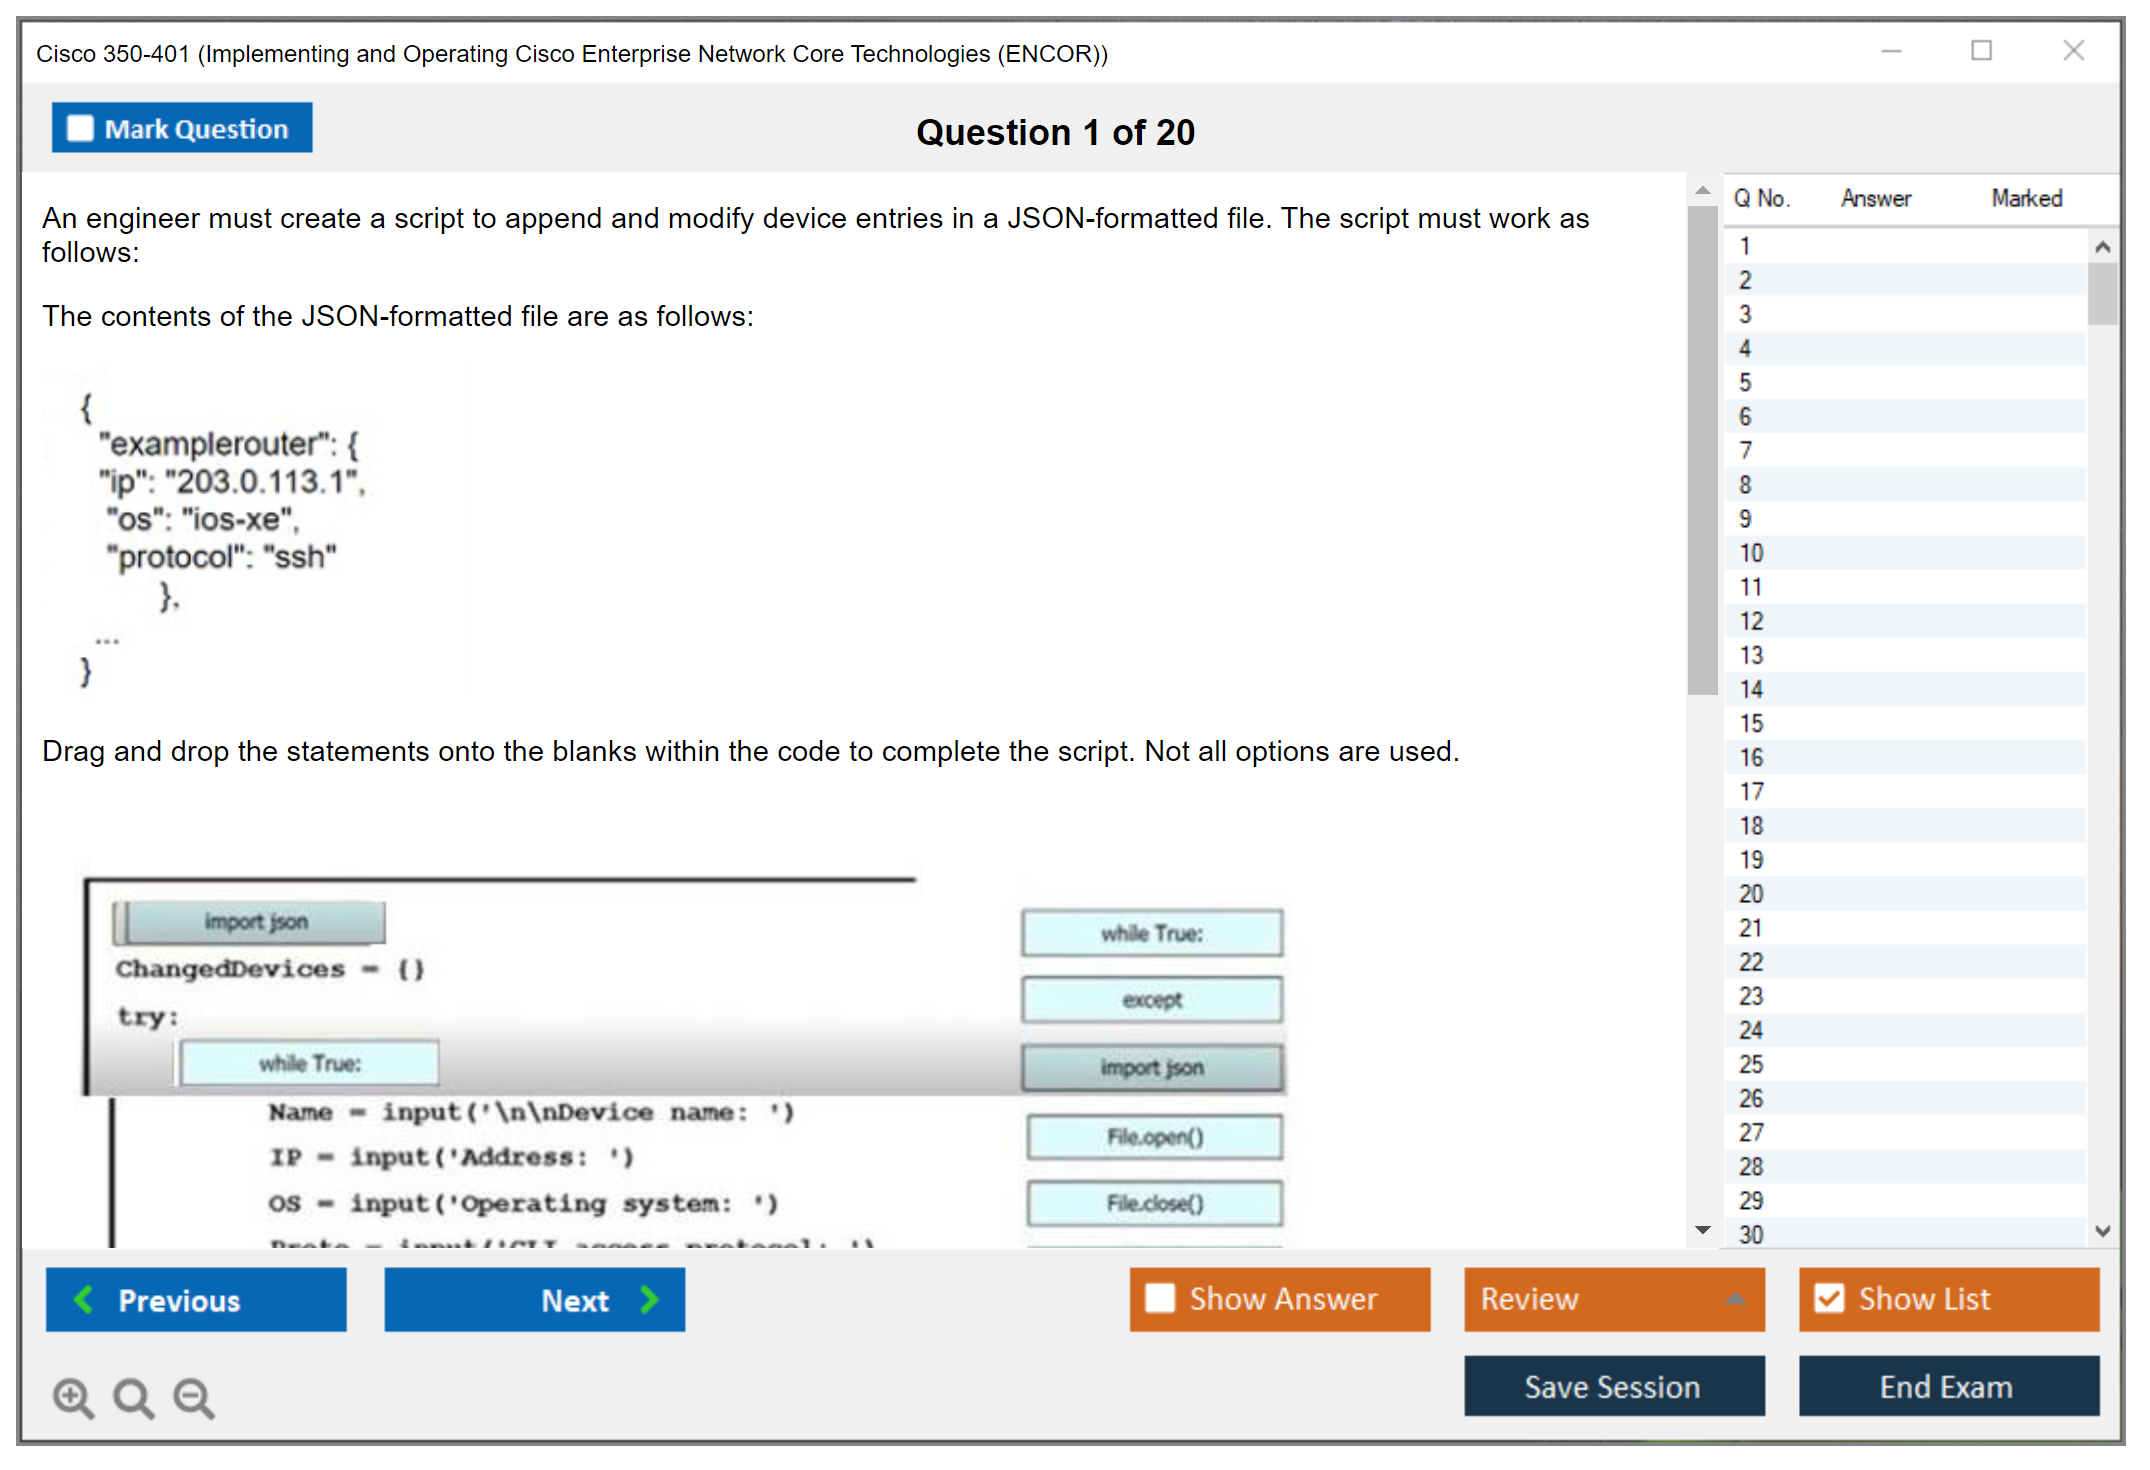The width and height of the screenshot is (2150, 1470).
Task: Click the Answer column header
Action: [1875, 198]
